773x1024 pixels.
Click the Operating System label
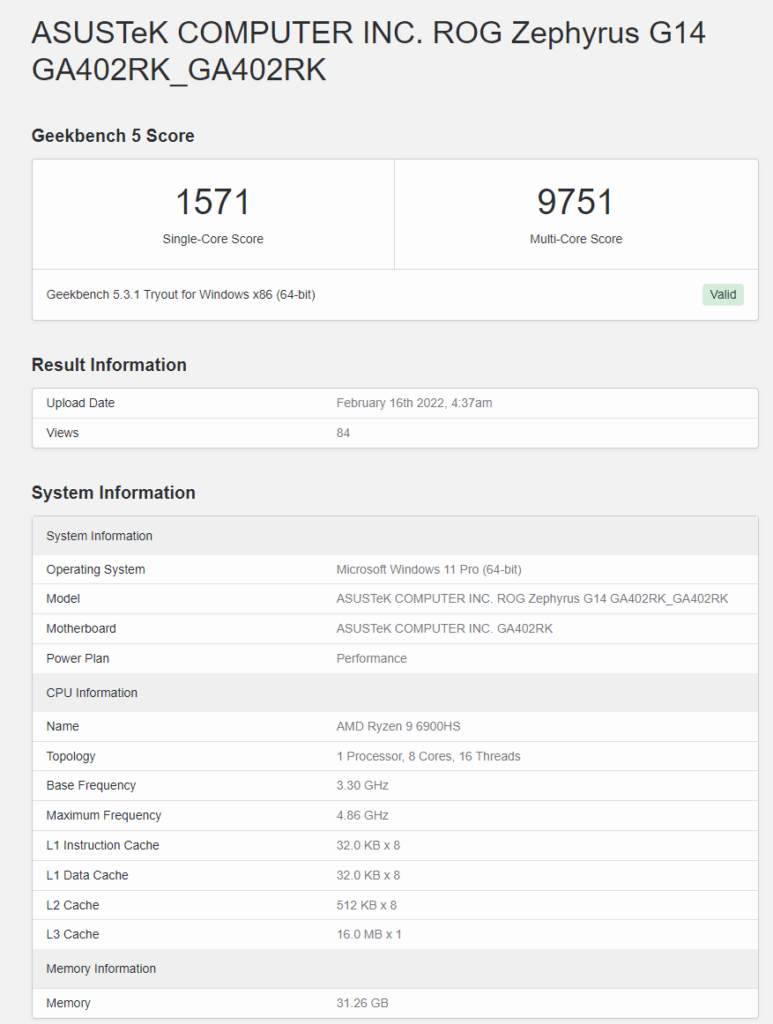click(95, 569)
